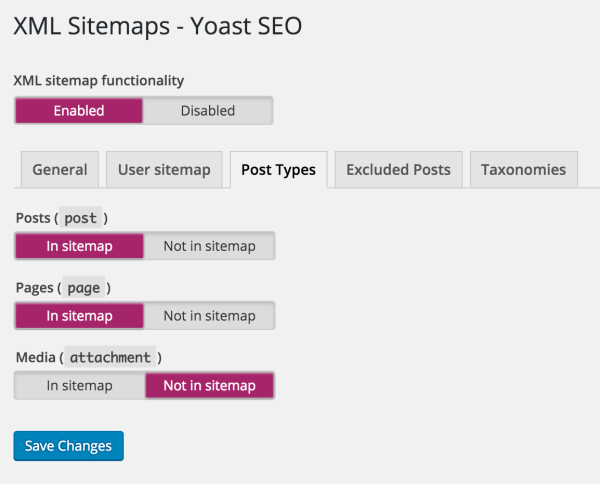Open the Taxonomies tab

click(523, 169)
